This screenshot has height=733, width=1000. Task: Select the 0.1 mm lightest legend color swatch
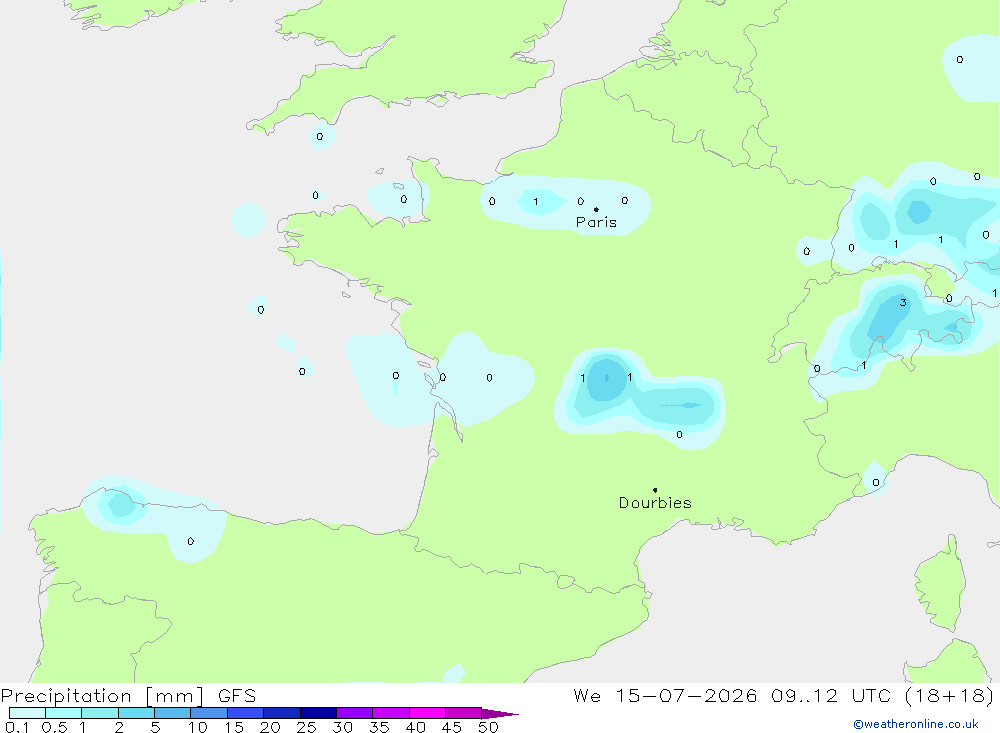(x=27, y=713)
